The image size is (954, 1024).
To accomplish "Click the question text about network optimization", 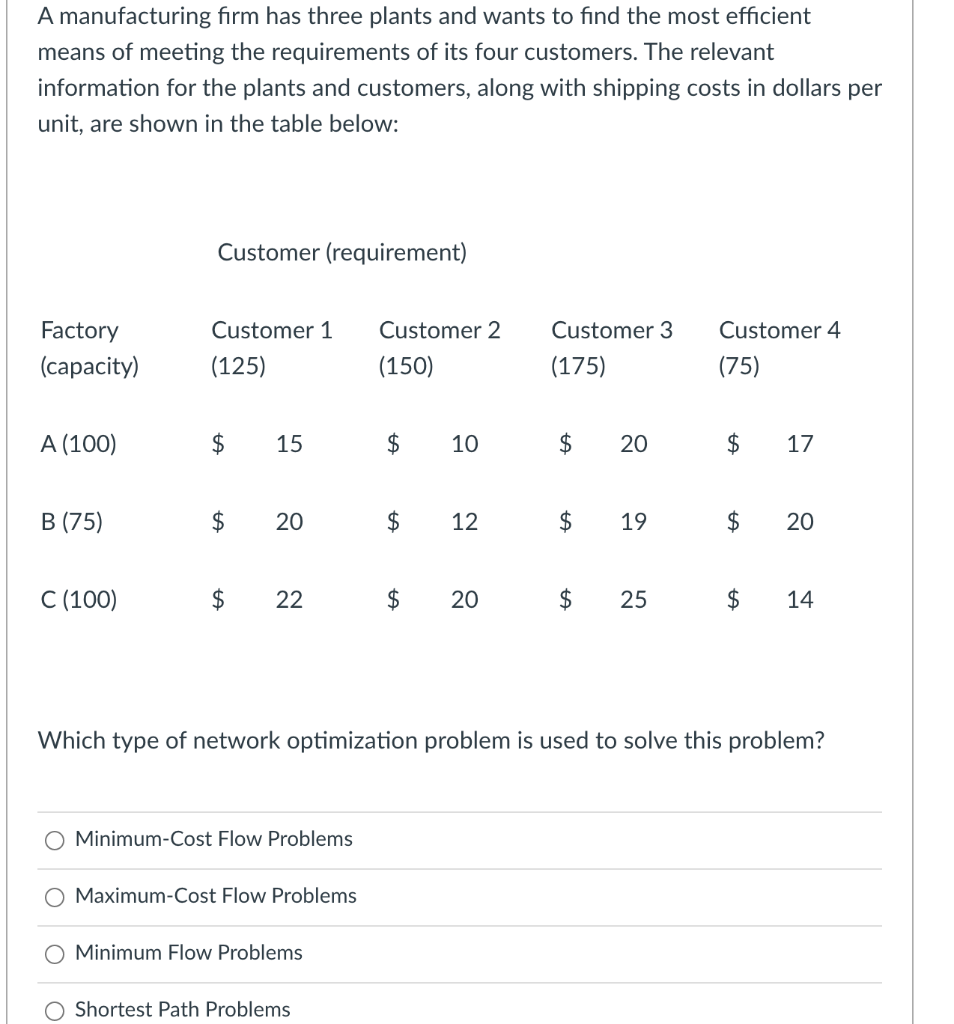I will coord(430,741).
